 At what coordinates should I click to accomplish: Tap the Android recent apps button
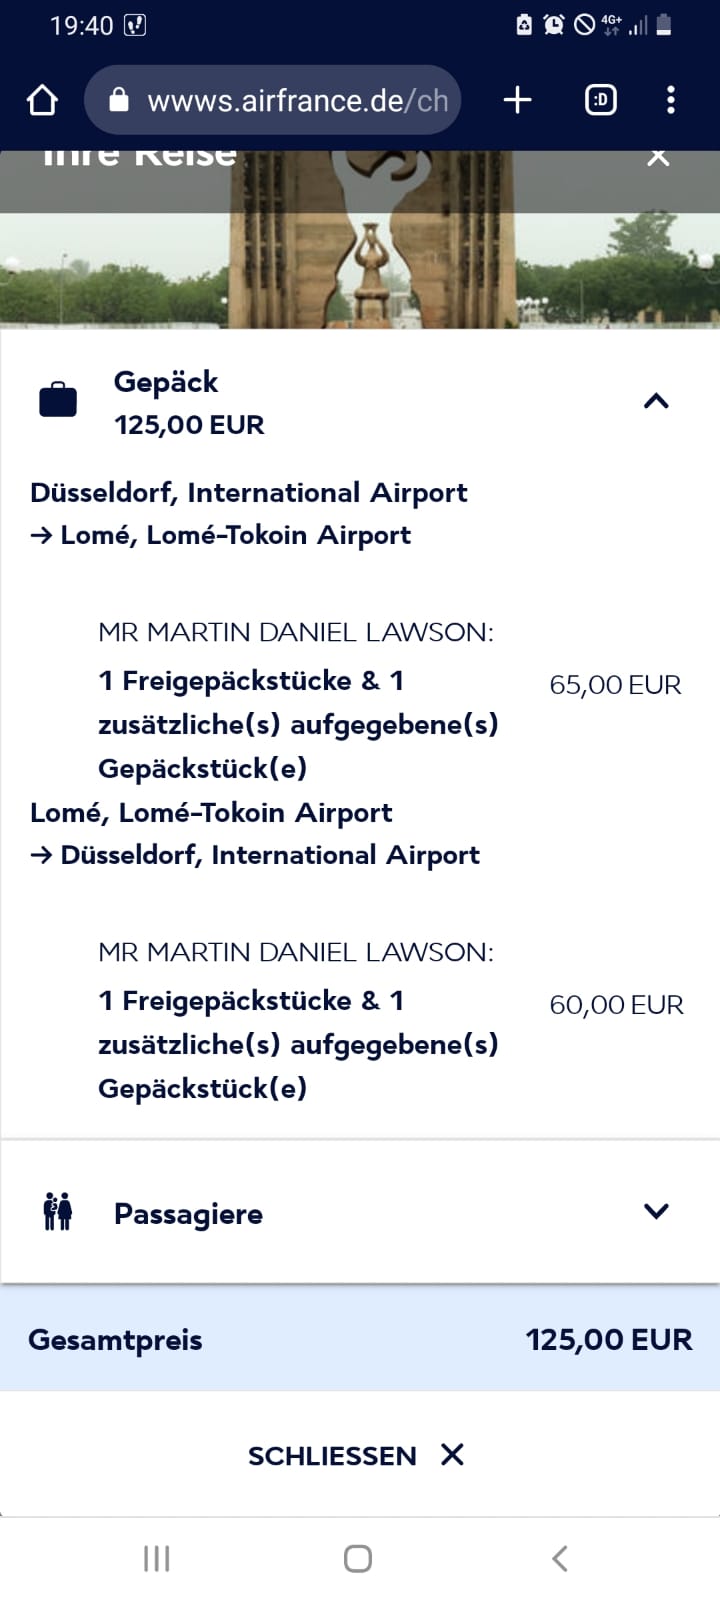point(157,1558)
